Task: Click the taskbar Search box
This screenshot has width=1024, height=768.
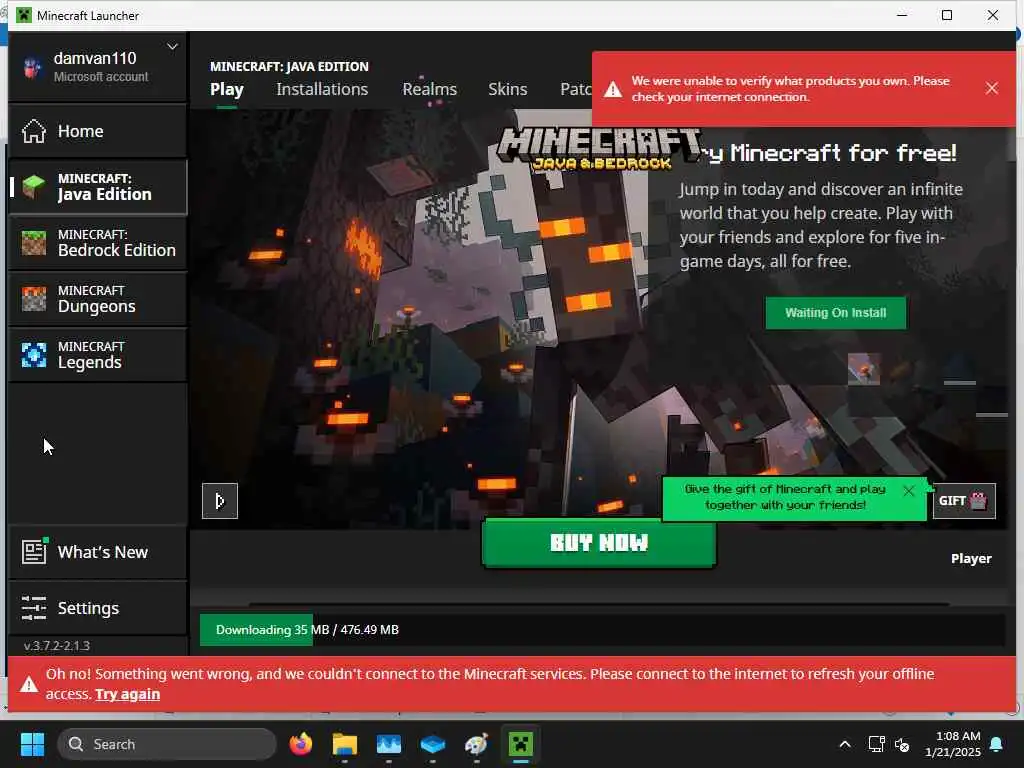Action: click(x=167, y=744)
